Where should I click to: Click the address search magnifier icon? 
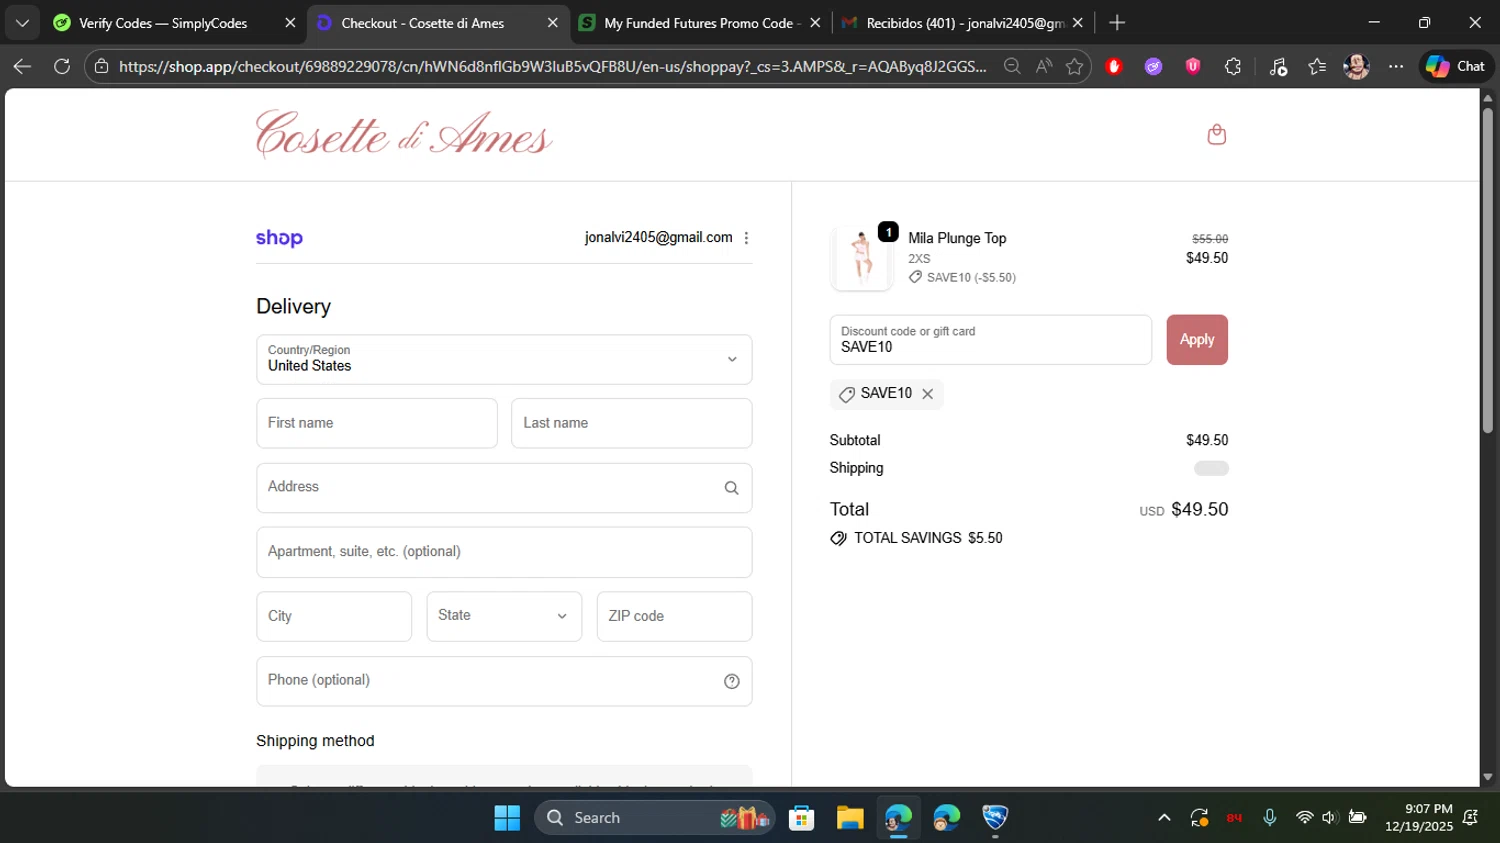coord(731,488)
